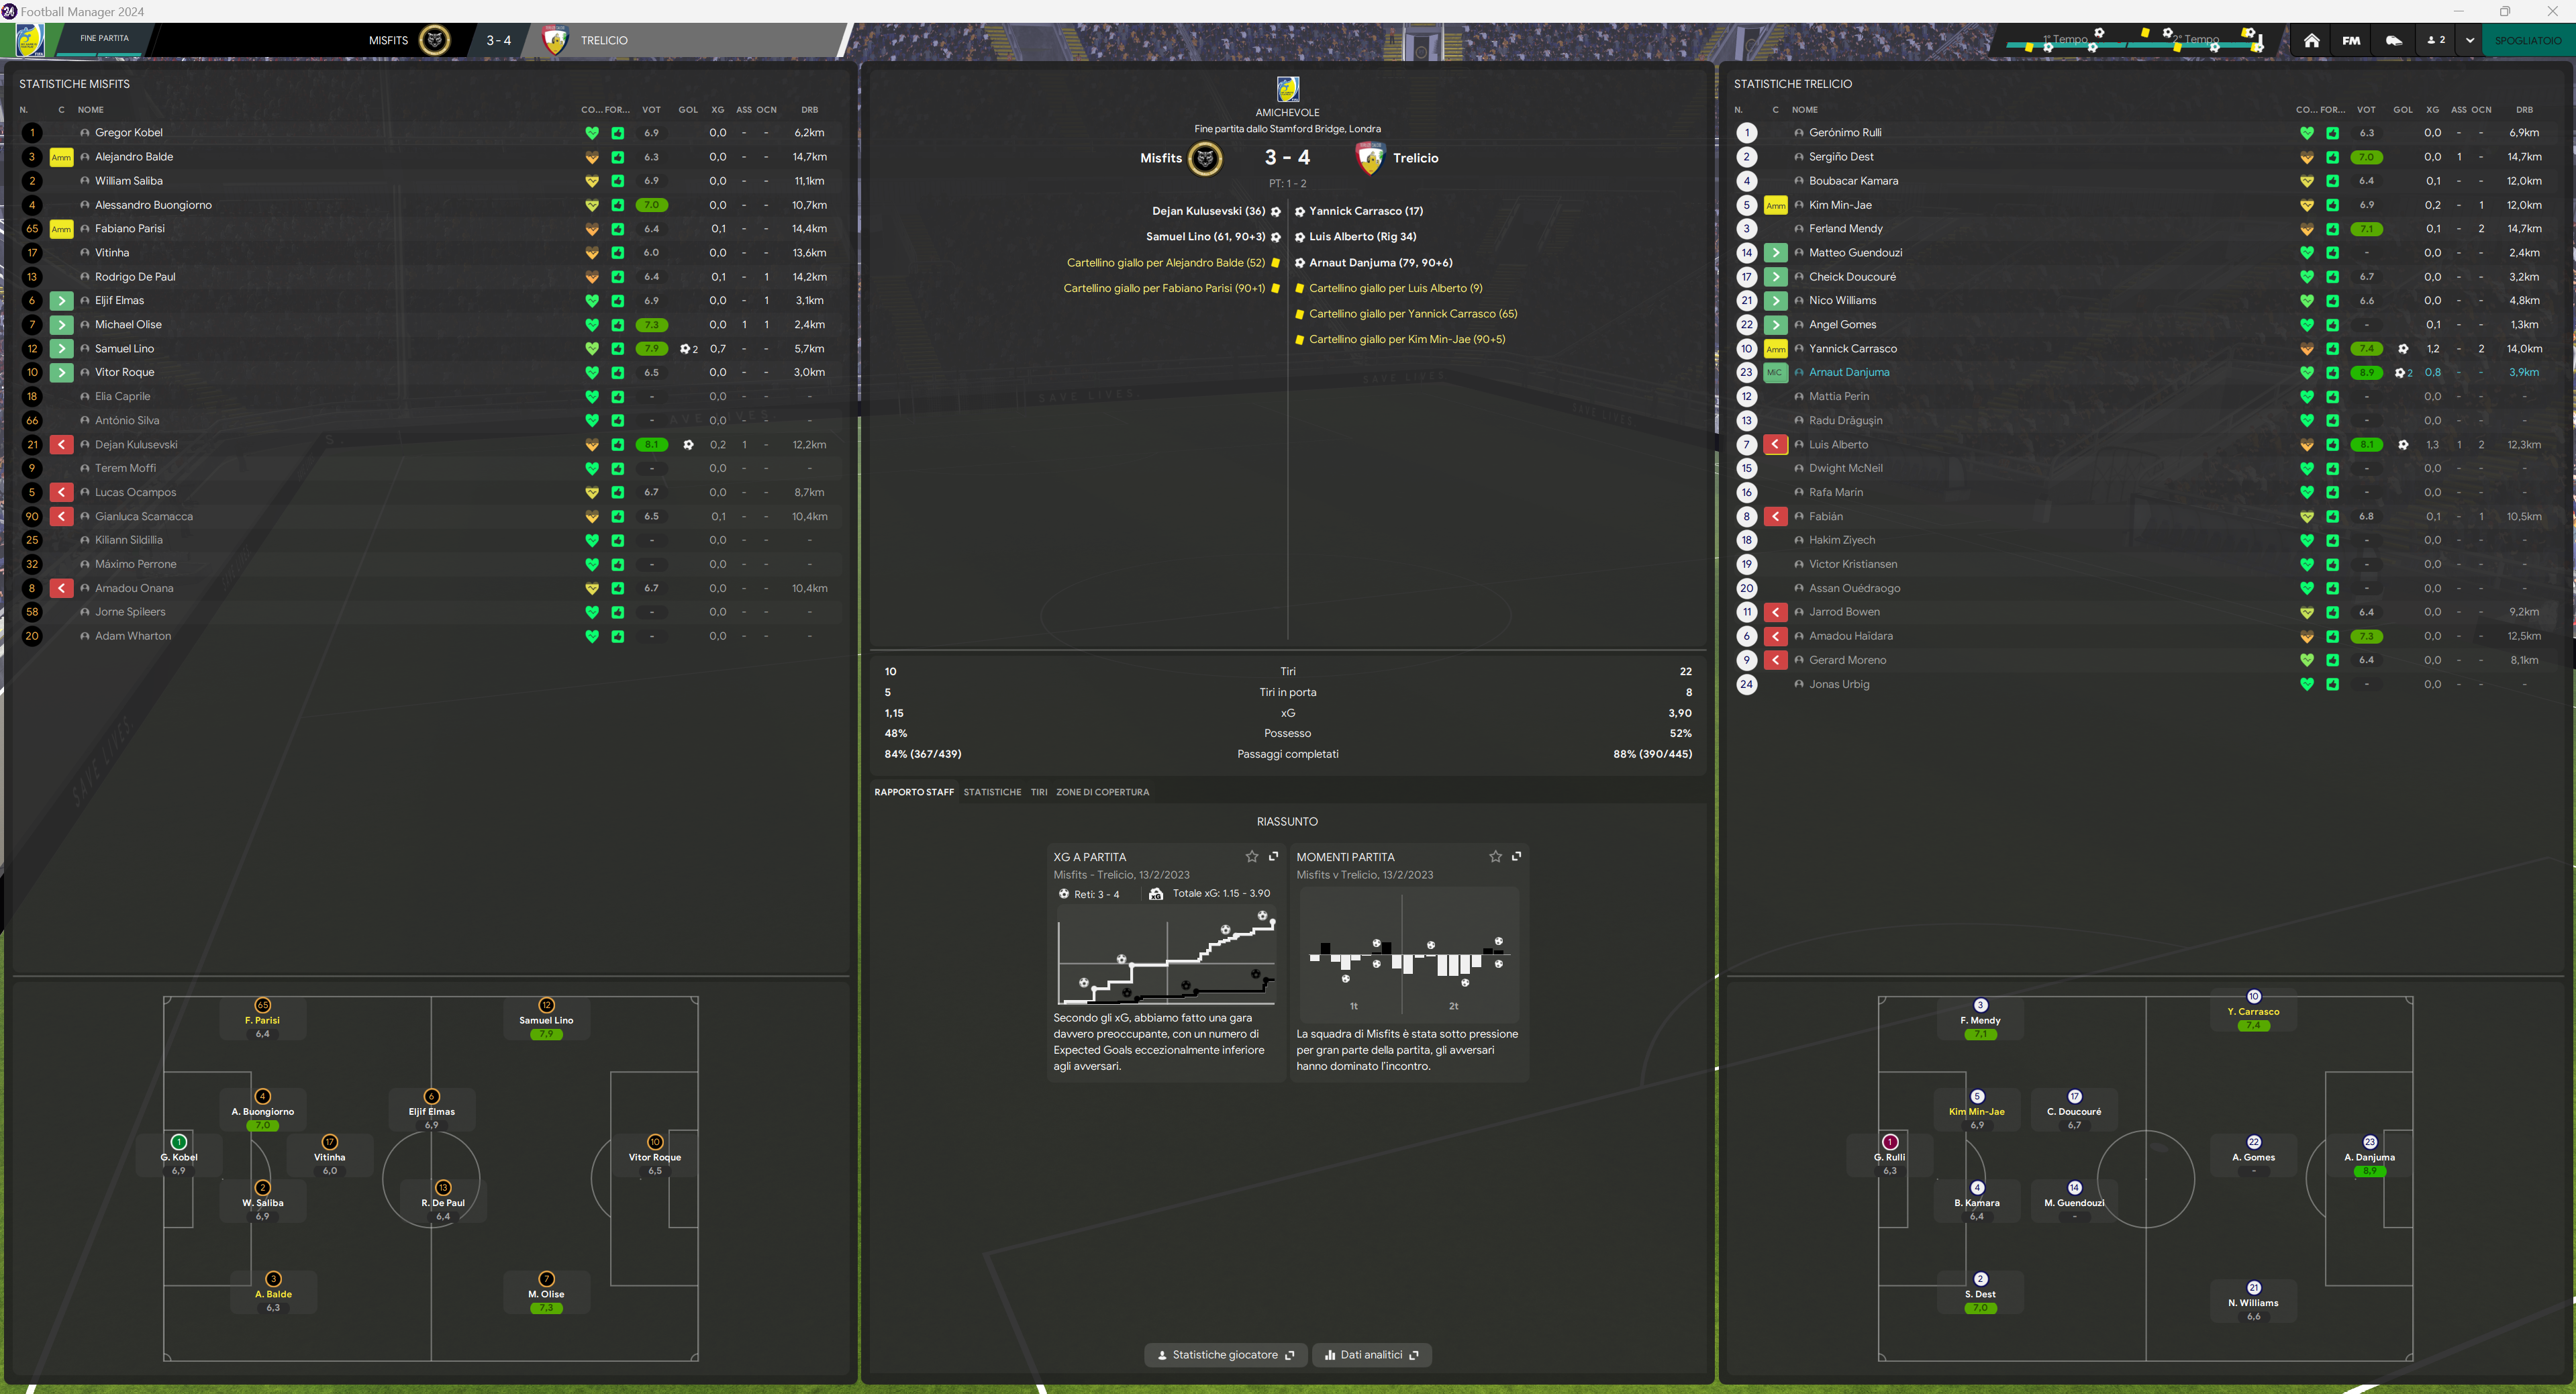Expand the MOMENTI PARTITA chart panel

coord(1516,856)
